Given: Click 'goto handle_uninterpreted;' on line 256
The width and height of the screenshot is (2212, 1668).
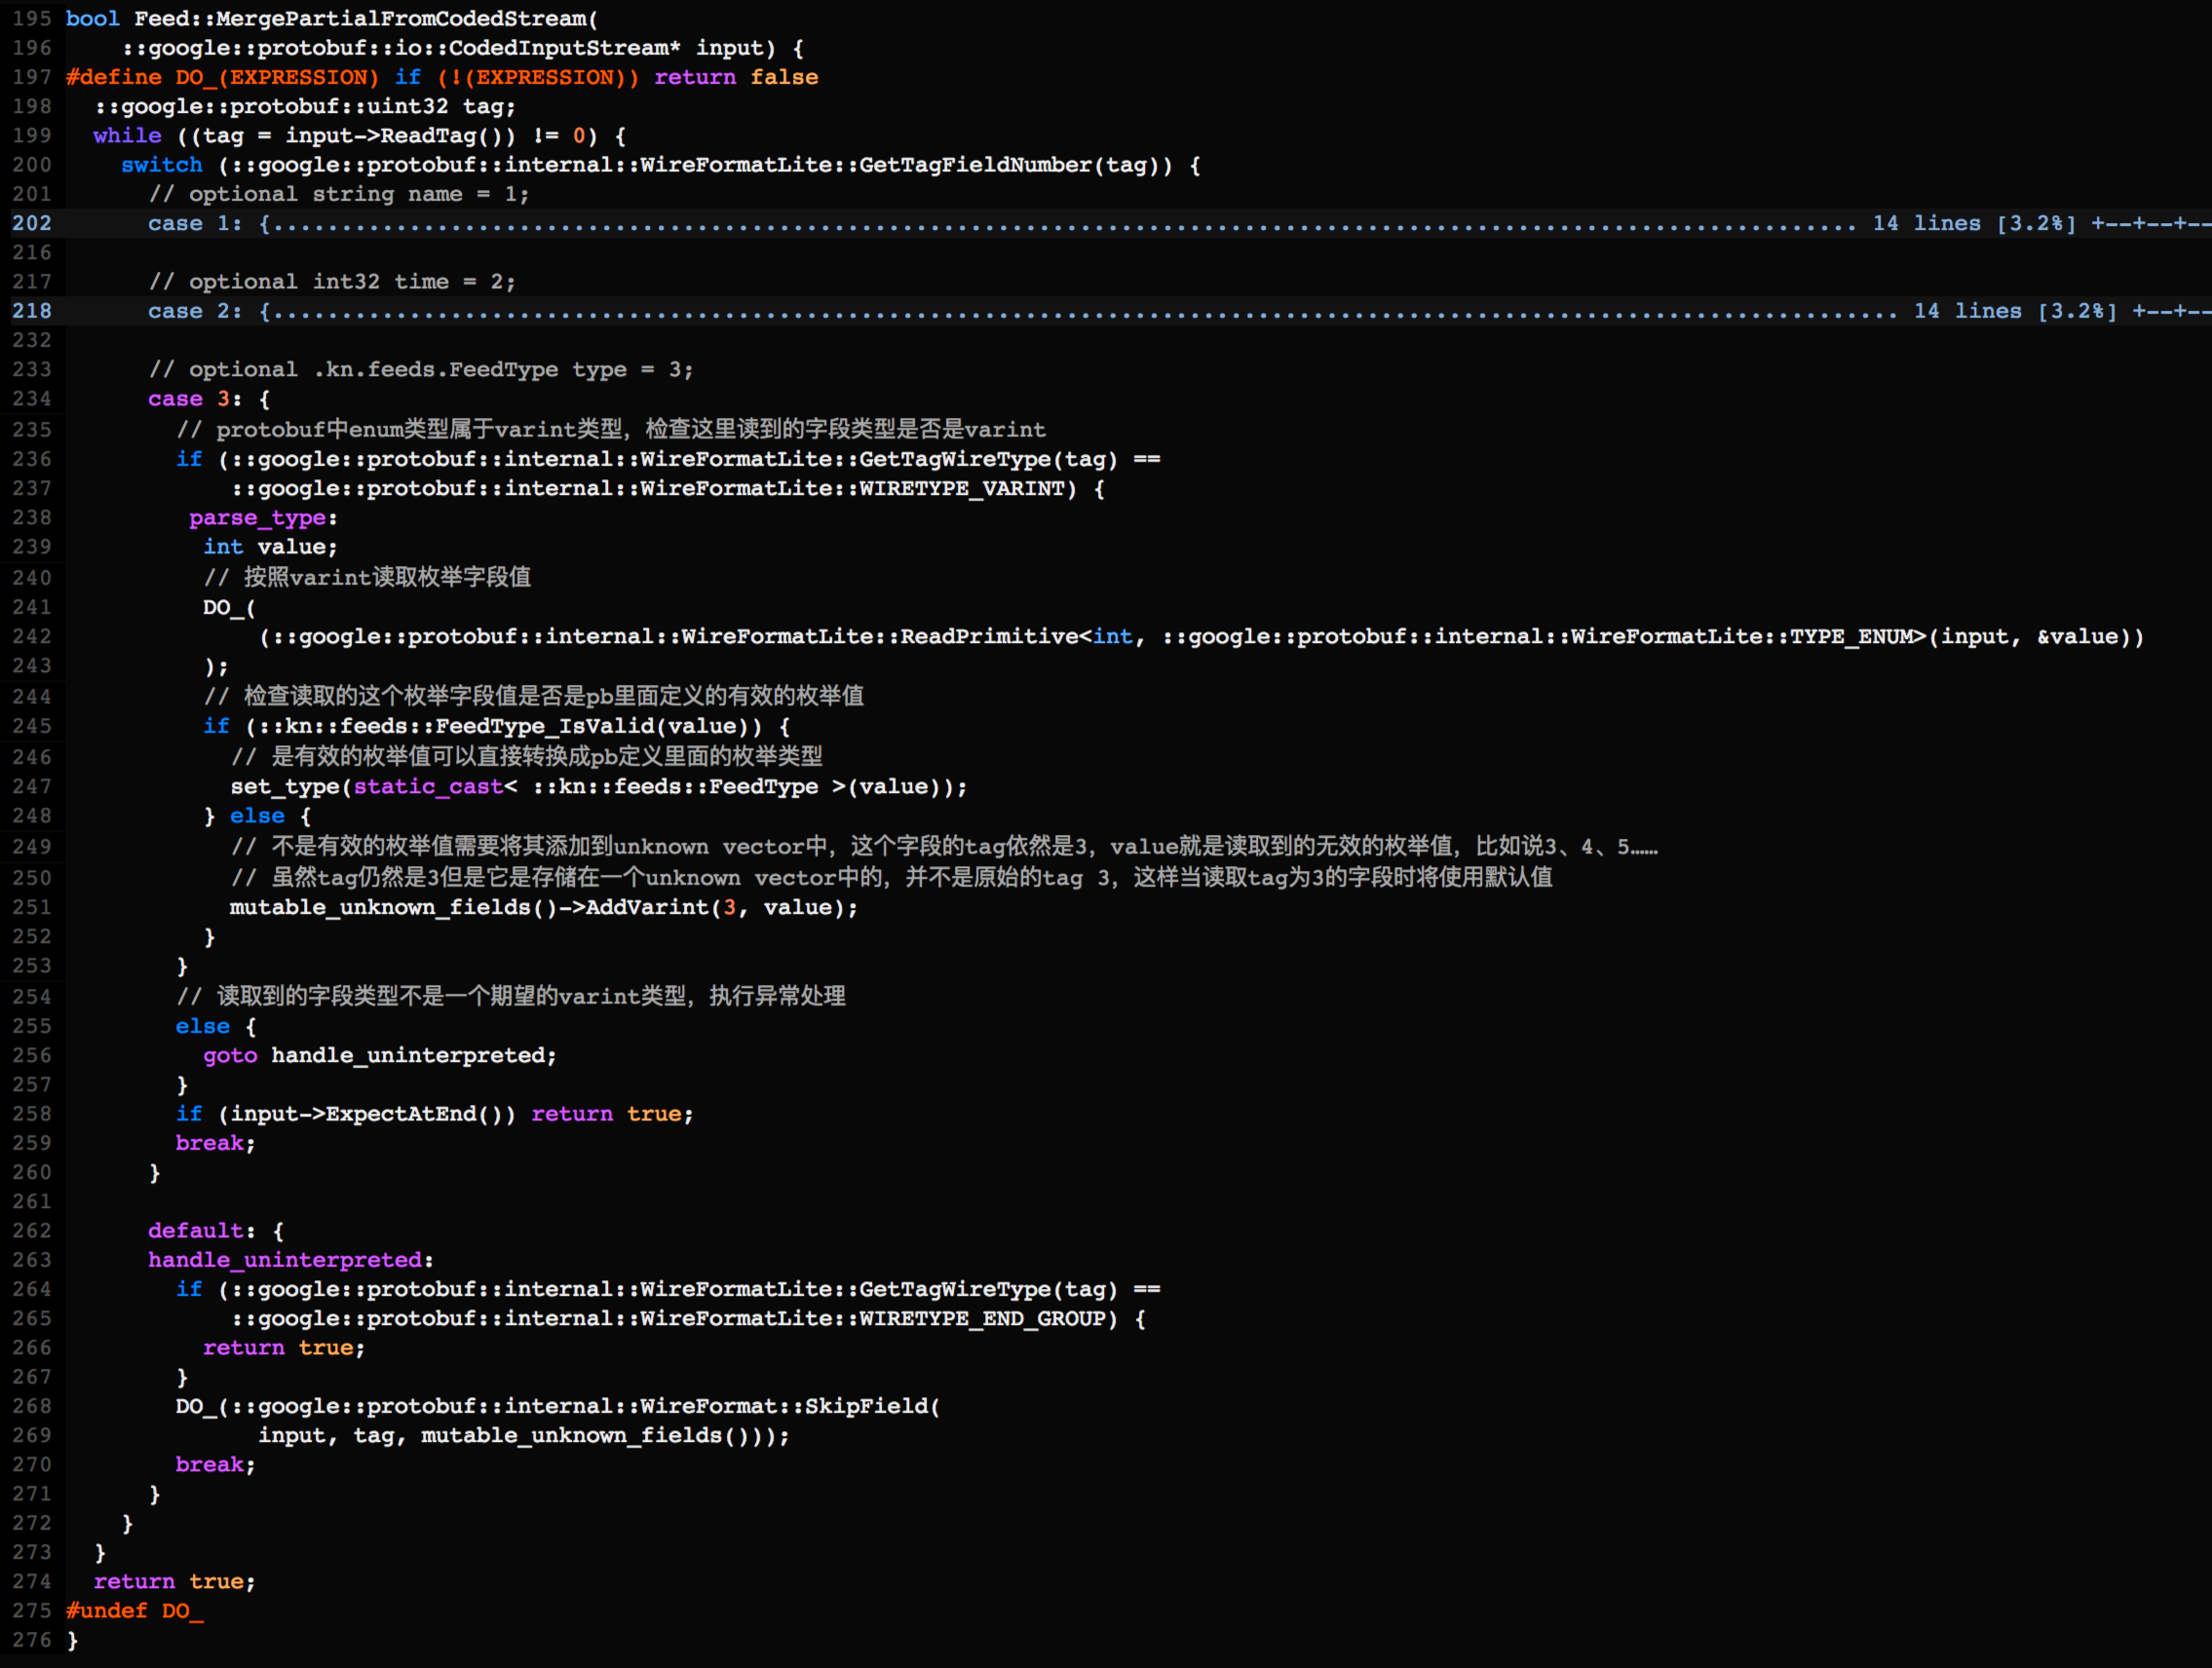Looking at the screenshot, I should coord(380,1056).
